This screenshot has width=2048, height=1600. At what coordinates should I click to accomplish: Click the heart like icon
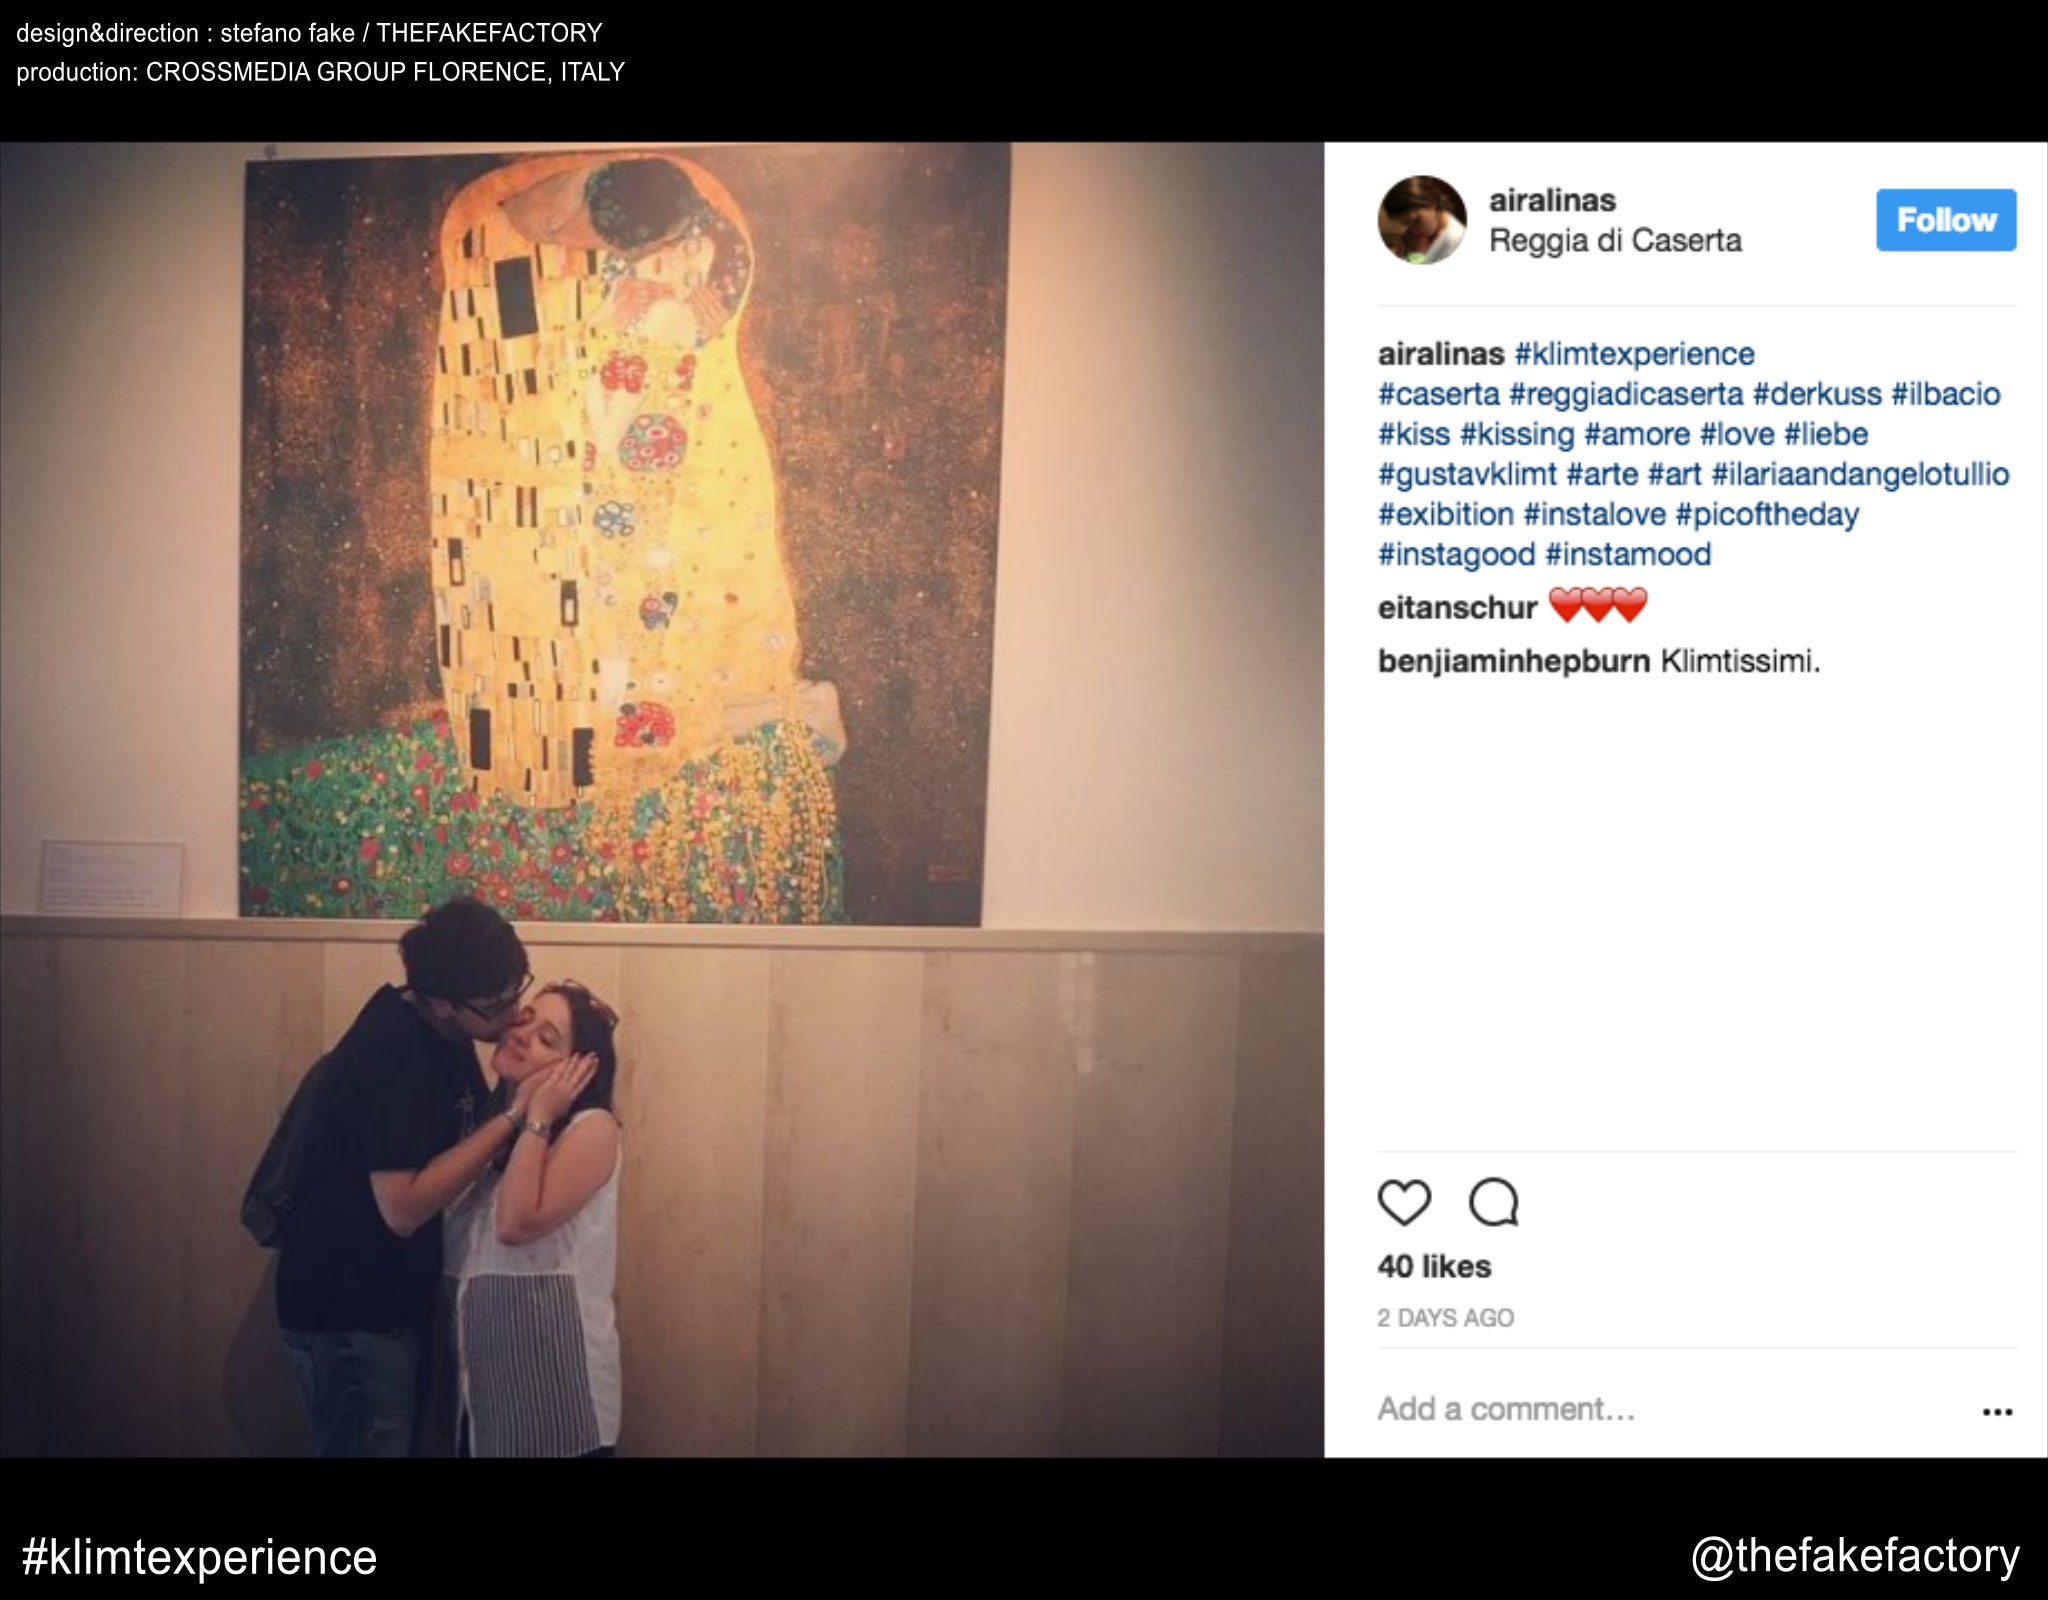(x=1404, y=1202)
